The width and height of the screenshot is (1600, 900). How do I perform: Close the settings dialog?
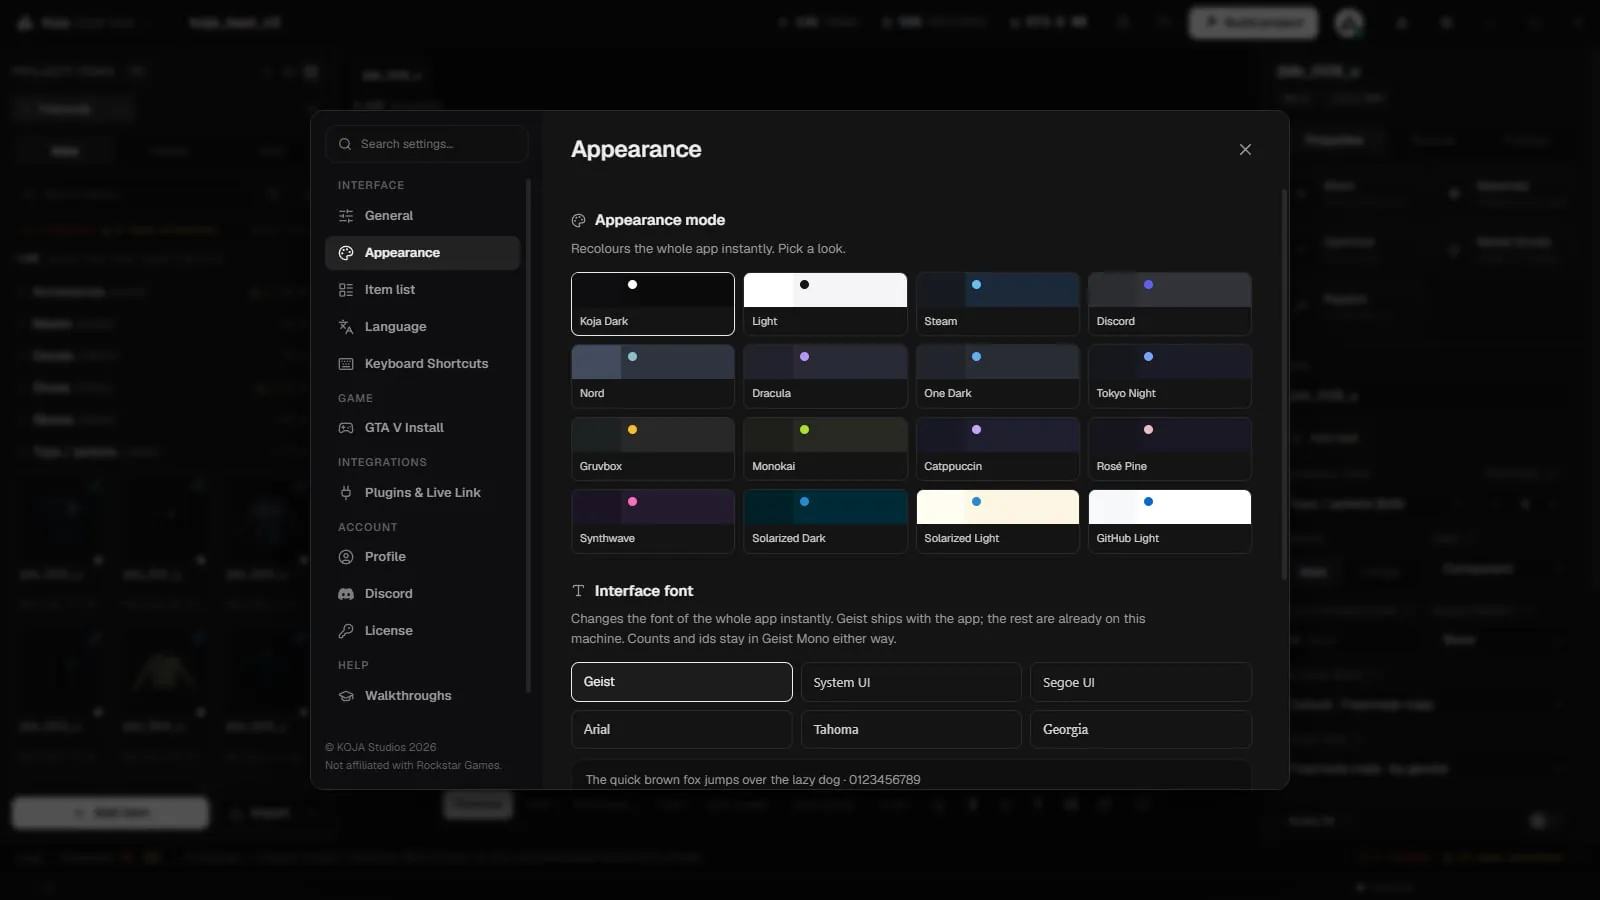[1245, 149]
